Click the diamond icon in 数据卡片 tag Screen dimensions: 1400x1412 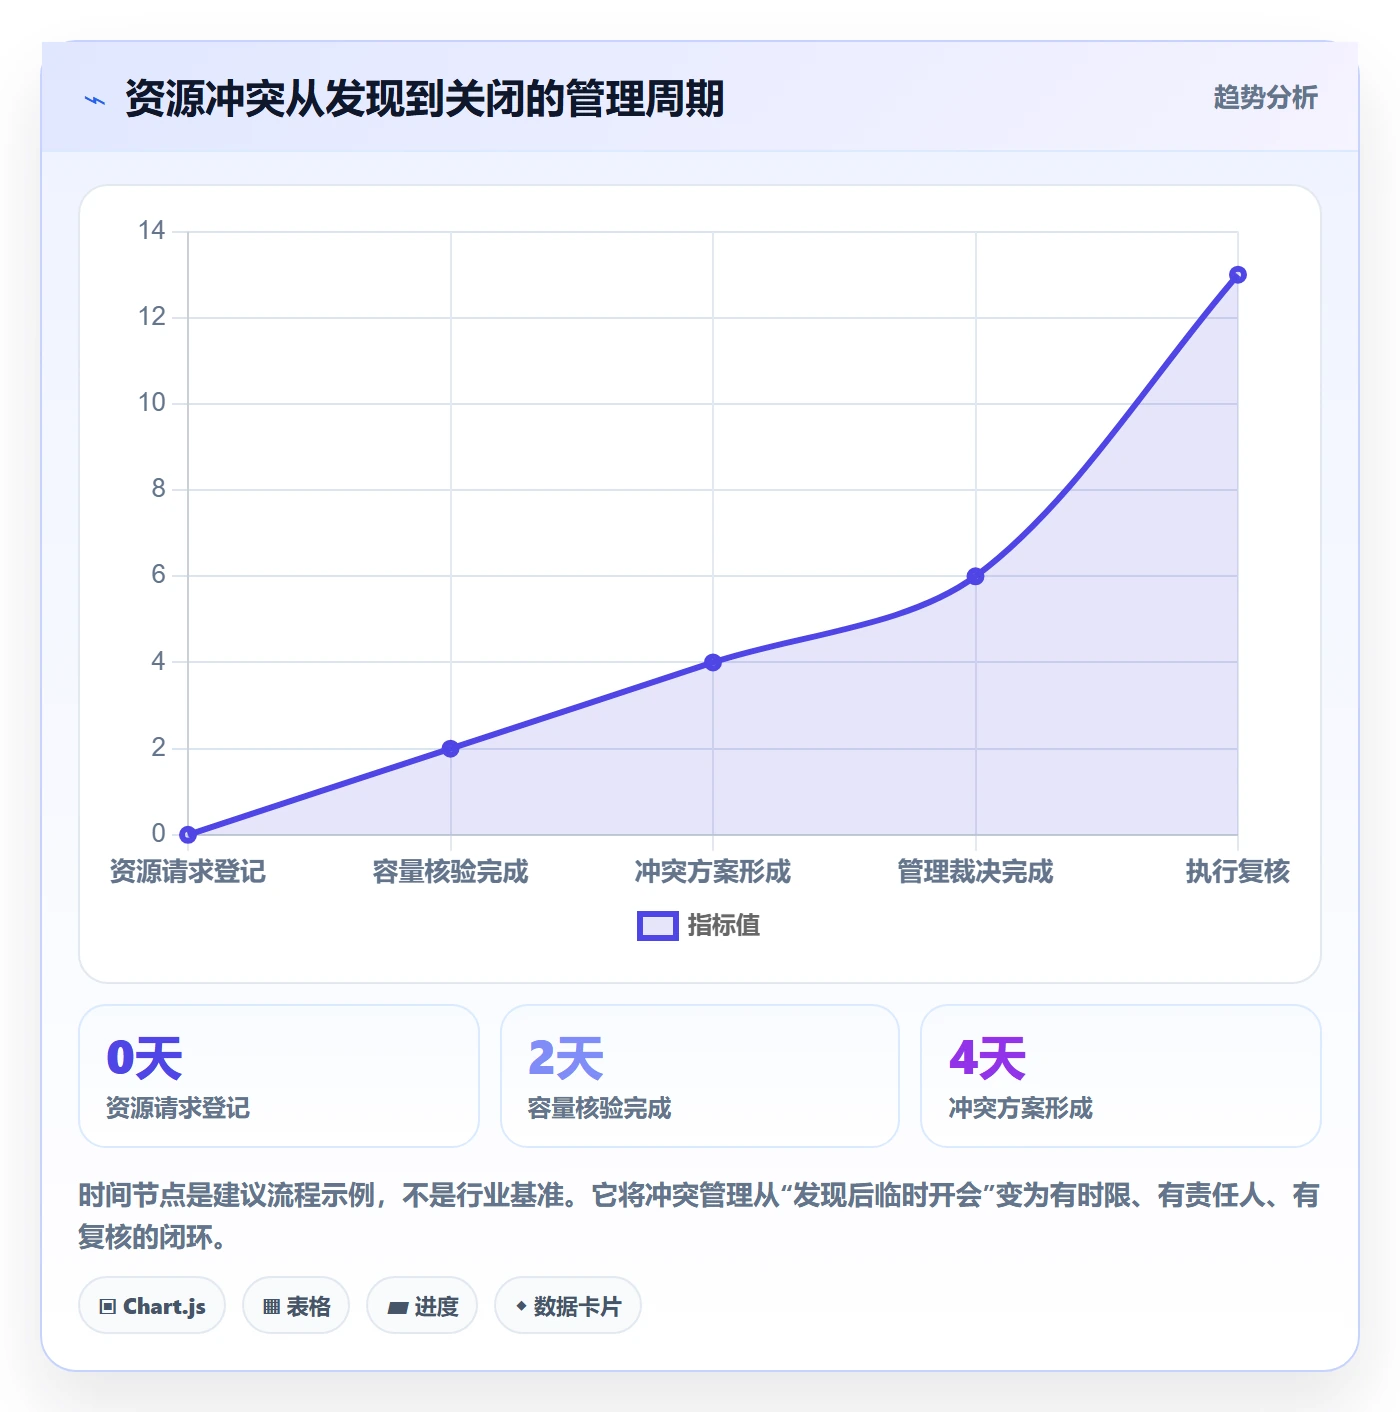pyautogui.click(x=521, y=1306)
